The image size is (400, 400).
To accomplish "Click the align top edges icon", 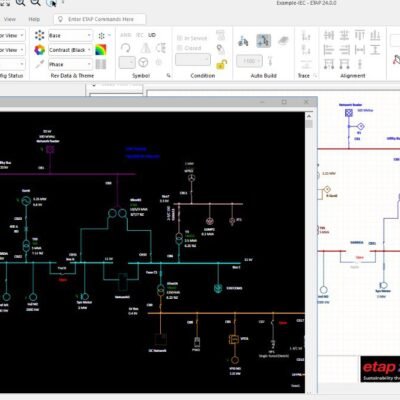I will (360, 35).
